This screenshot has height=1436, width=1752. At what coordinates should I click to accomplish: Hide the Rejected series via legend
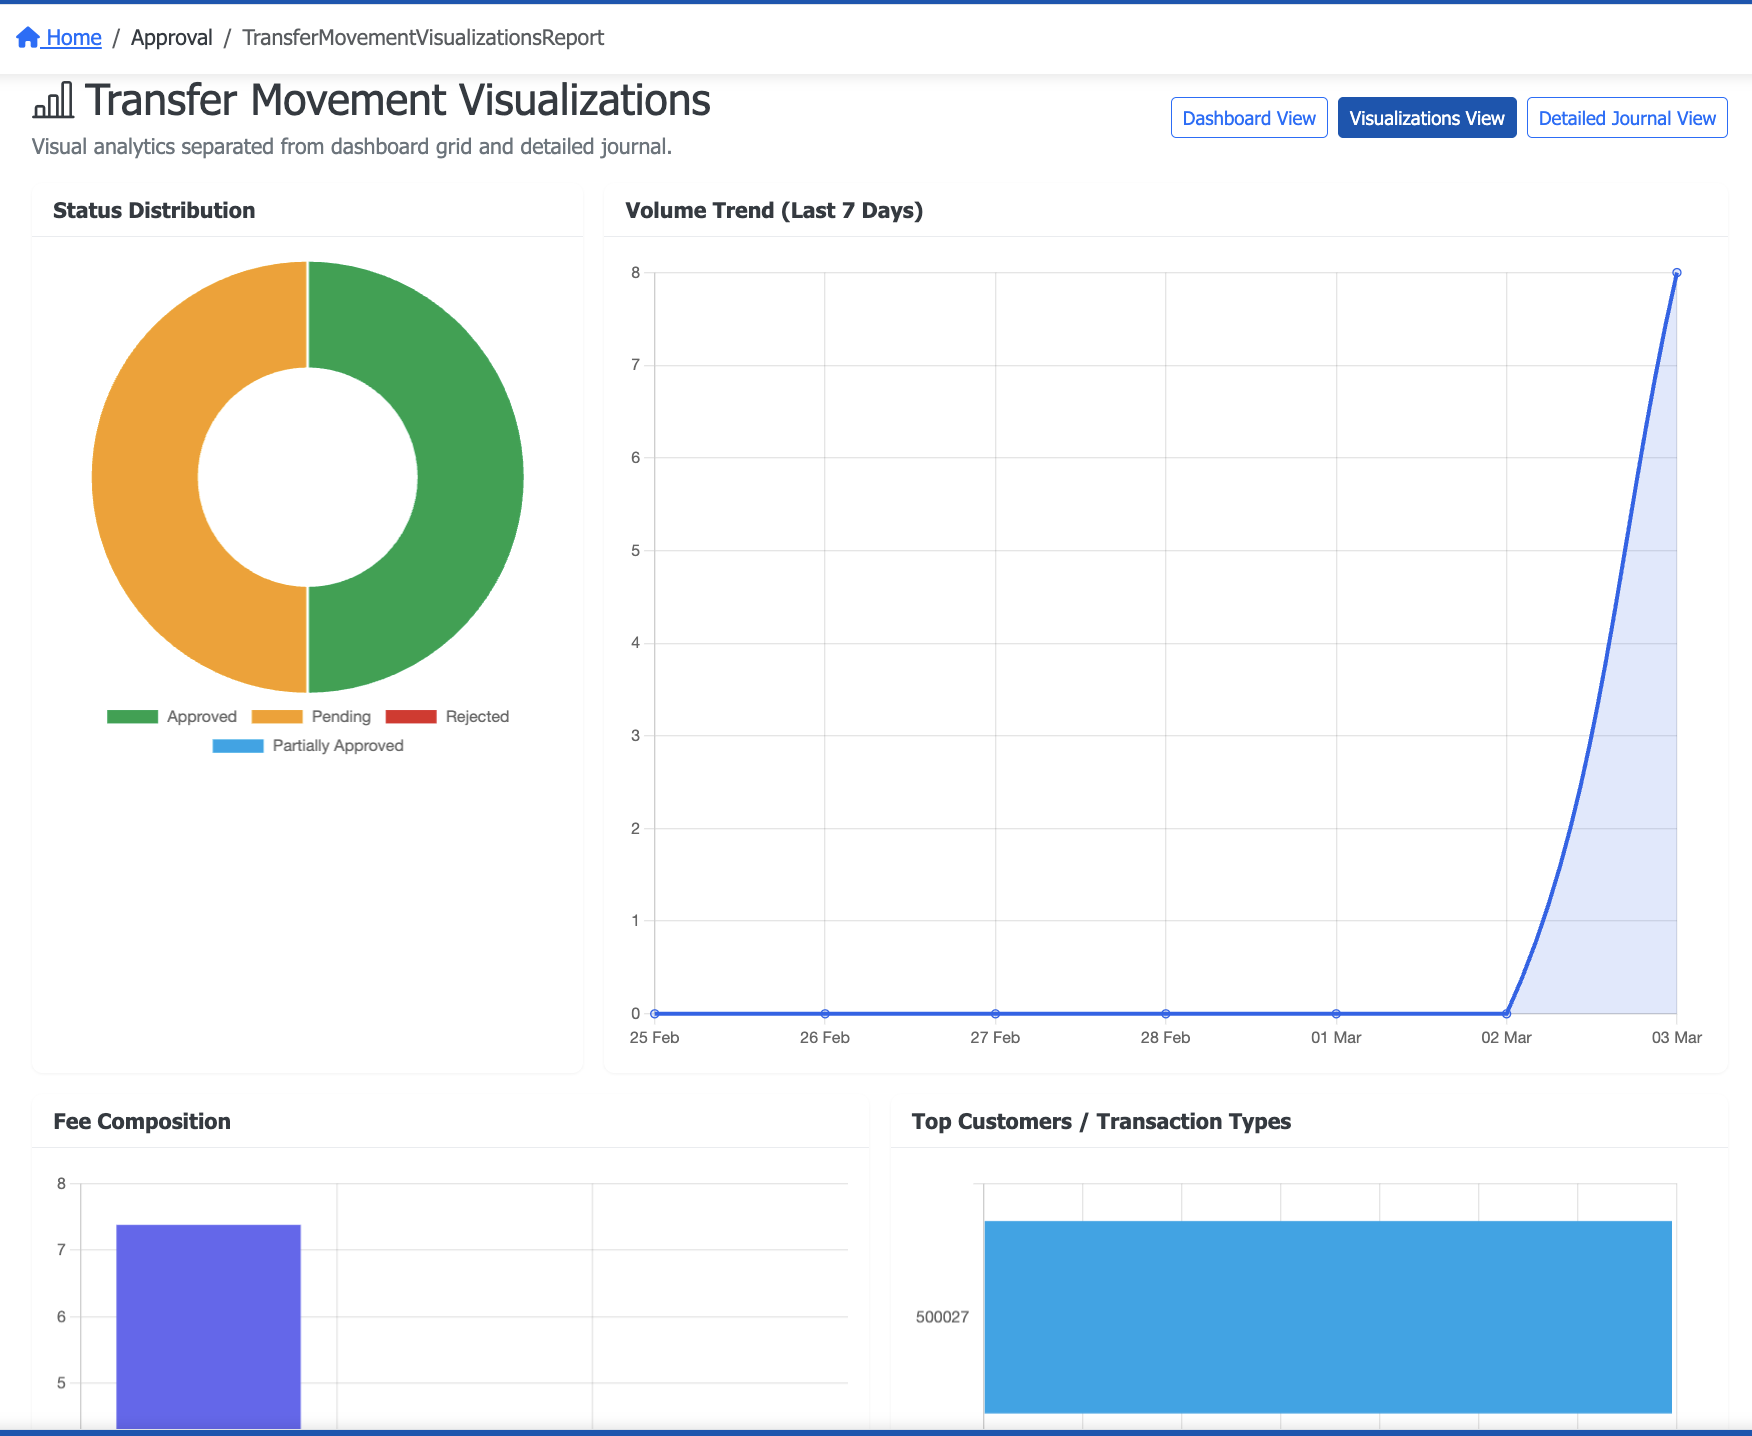[x=477, y=717]
